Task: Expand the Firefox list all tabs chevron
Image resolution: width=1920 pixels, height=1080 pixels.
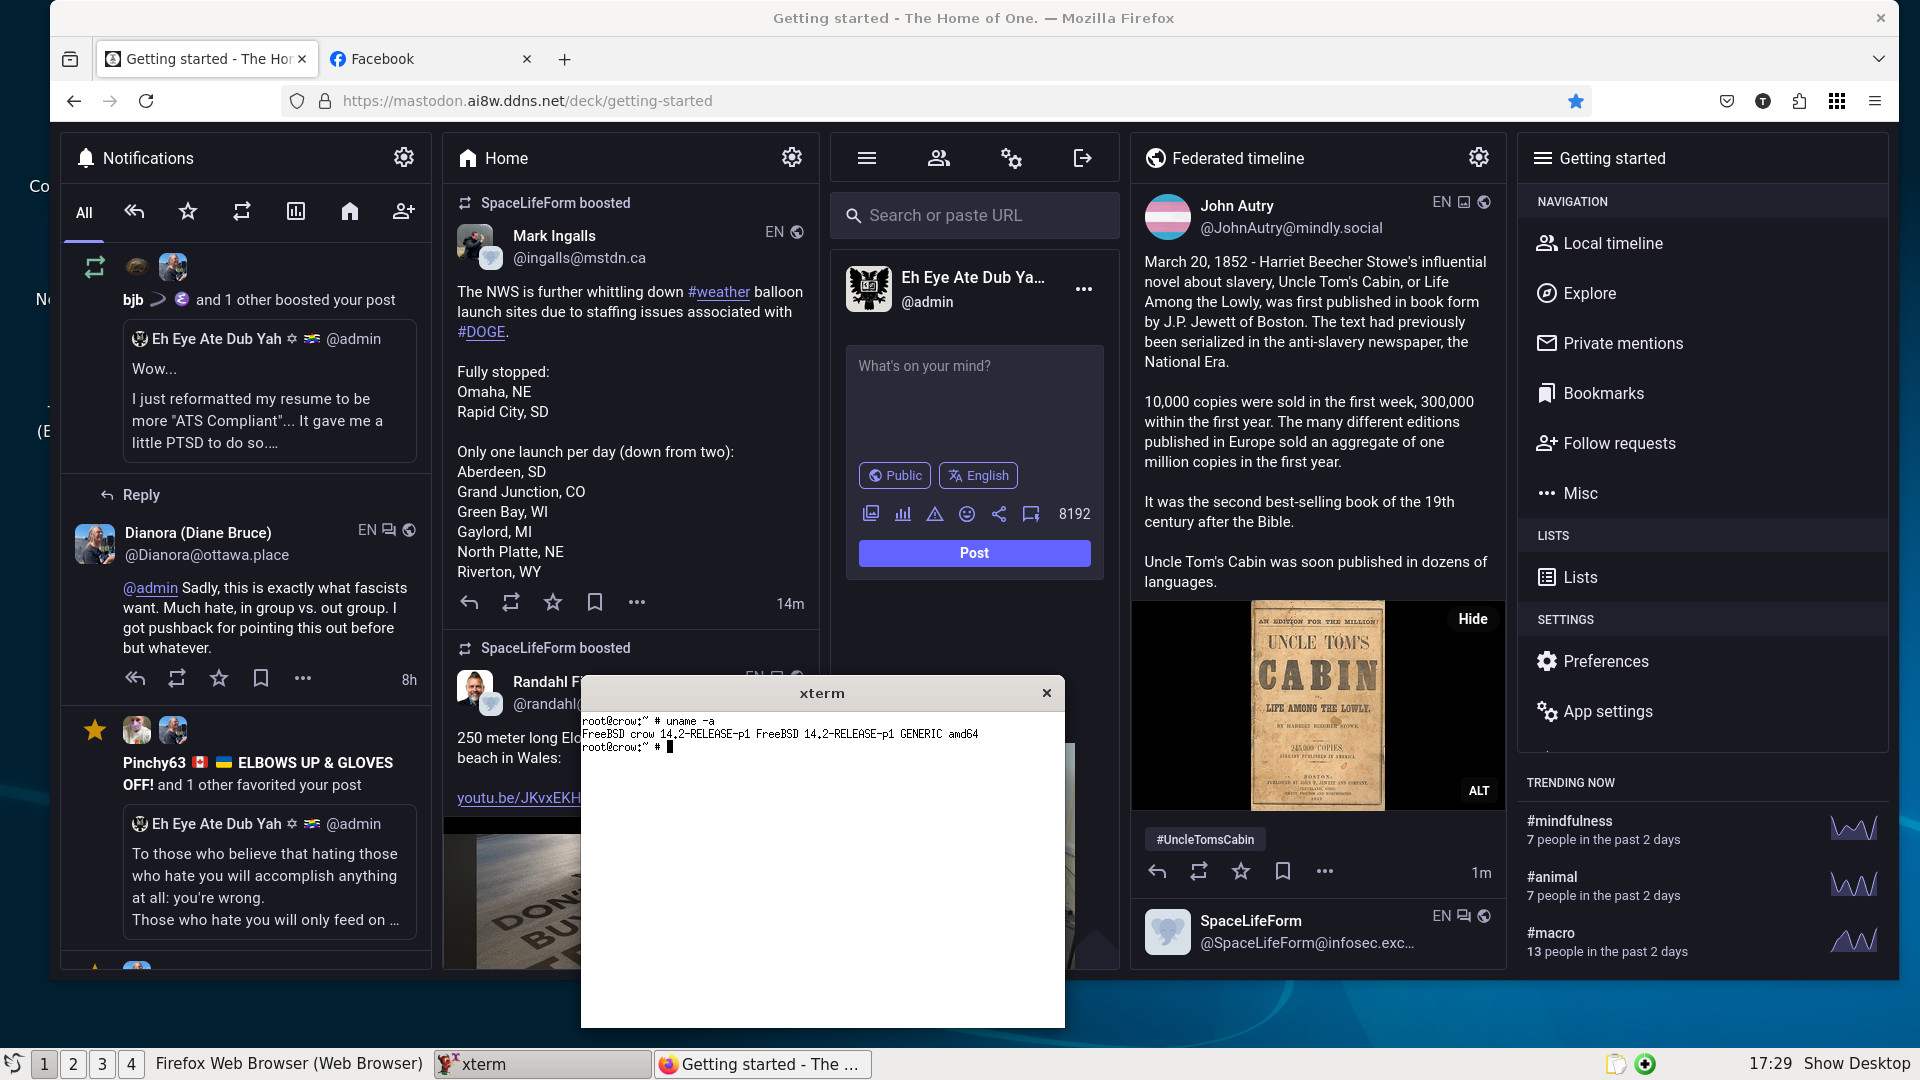Action: click(1879, 59)
